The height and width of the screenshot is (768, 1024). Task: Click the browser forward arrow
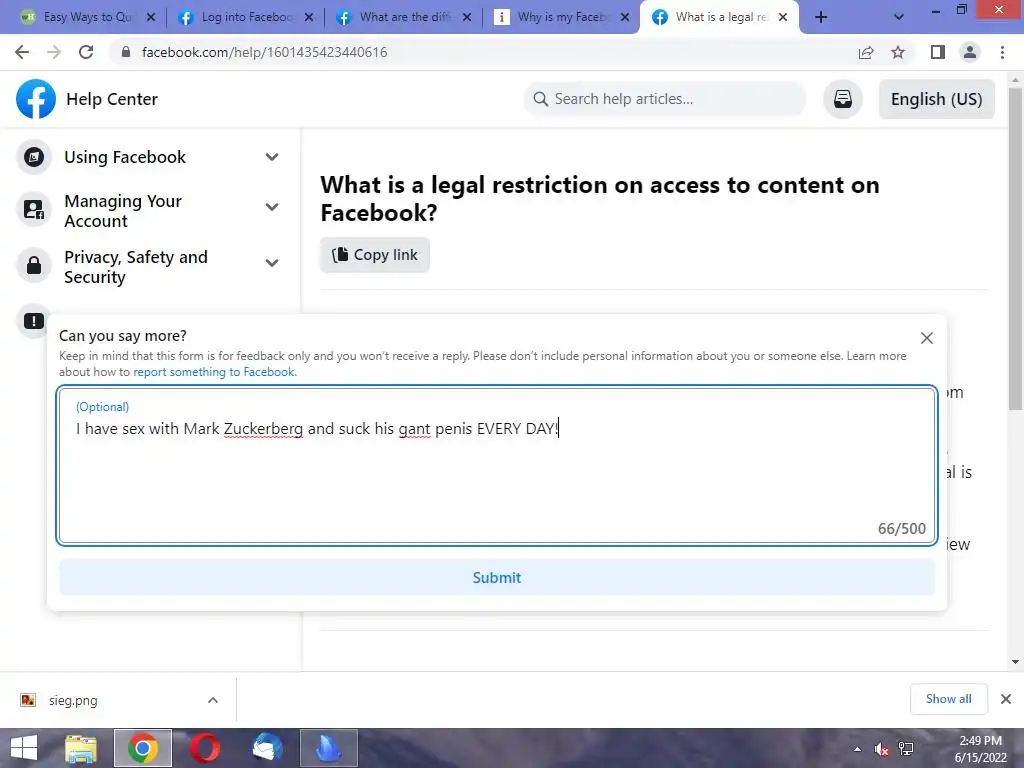click(x=54, y=52)
